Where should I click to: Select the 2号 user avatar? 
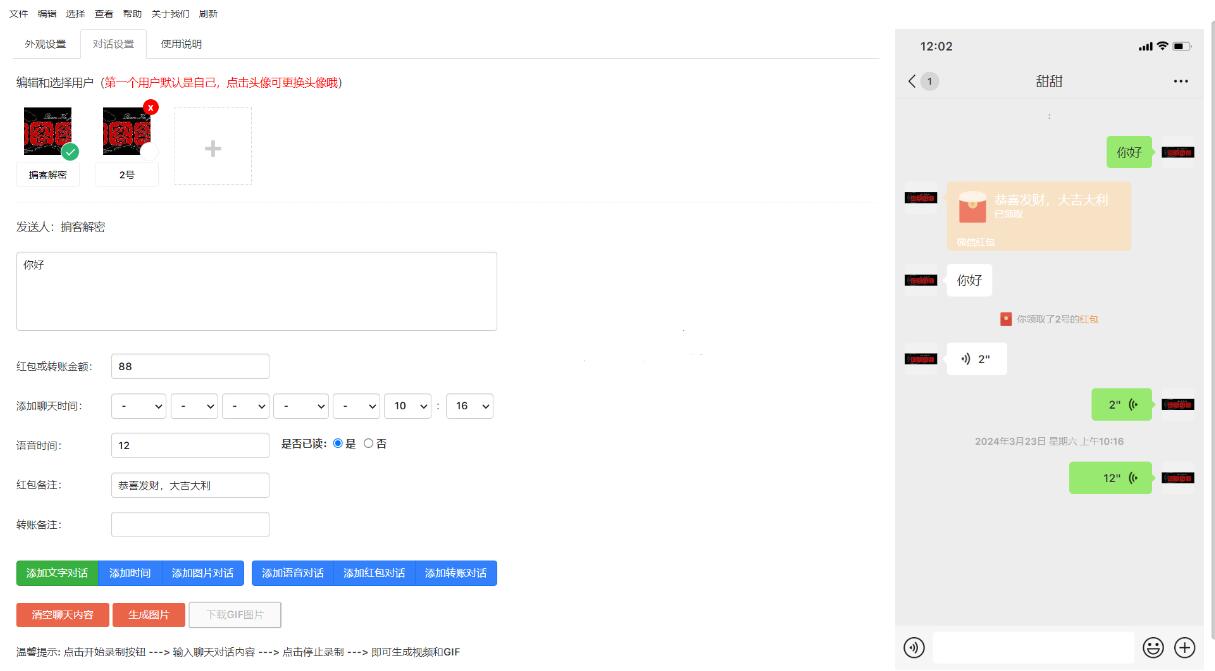click(127, 133)
